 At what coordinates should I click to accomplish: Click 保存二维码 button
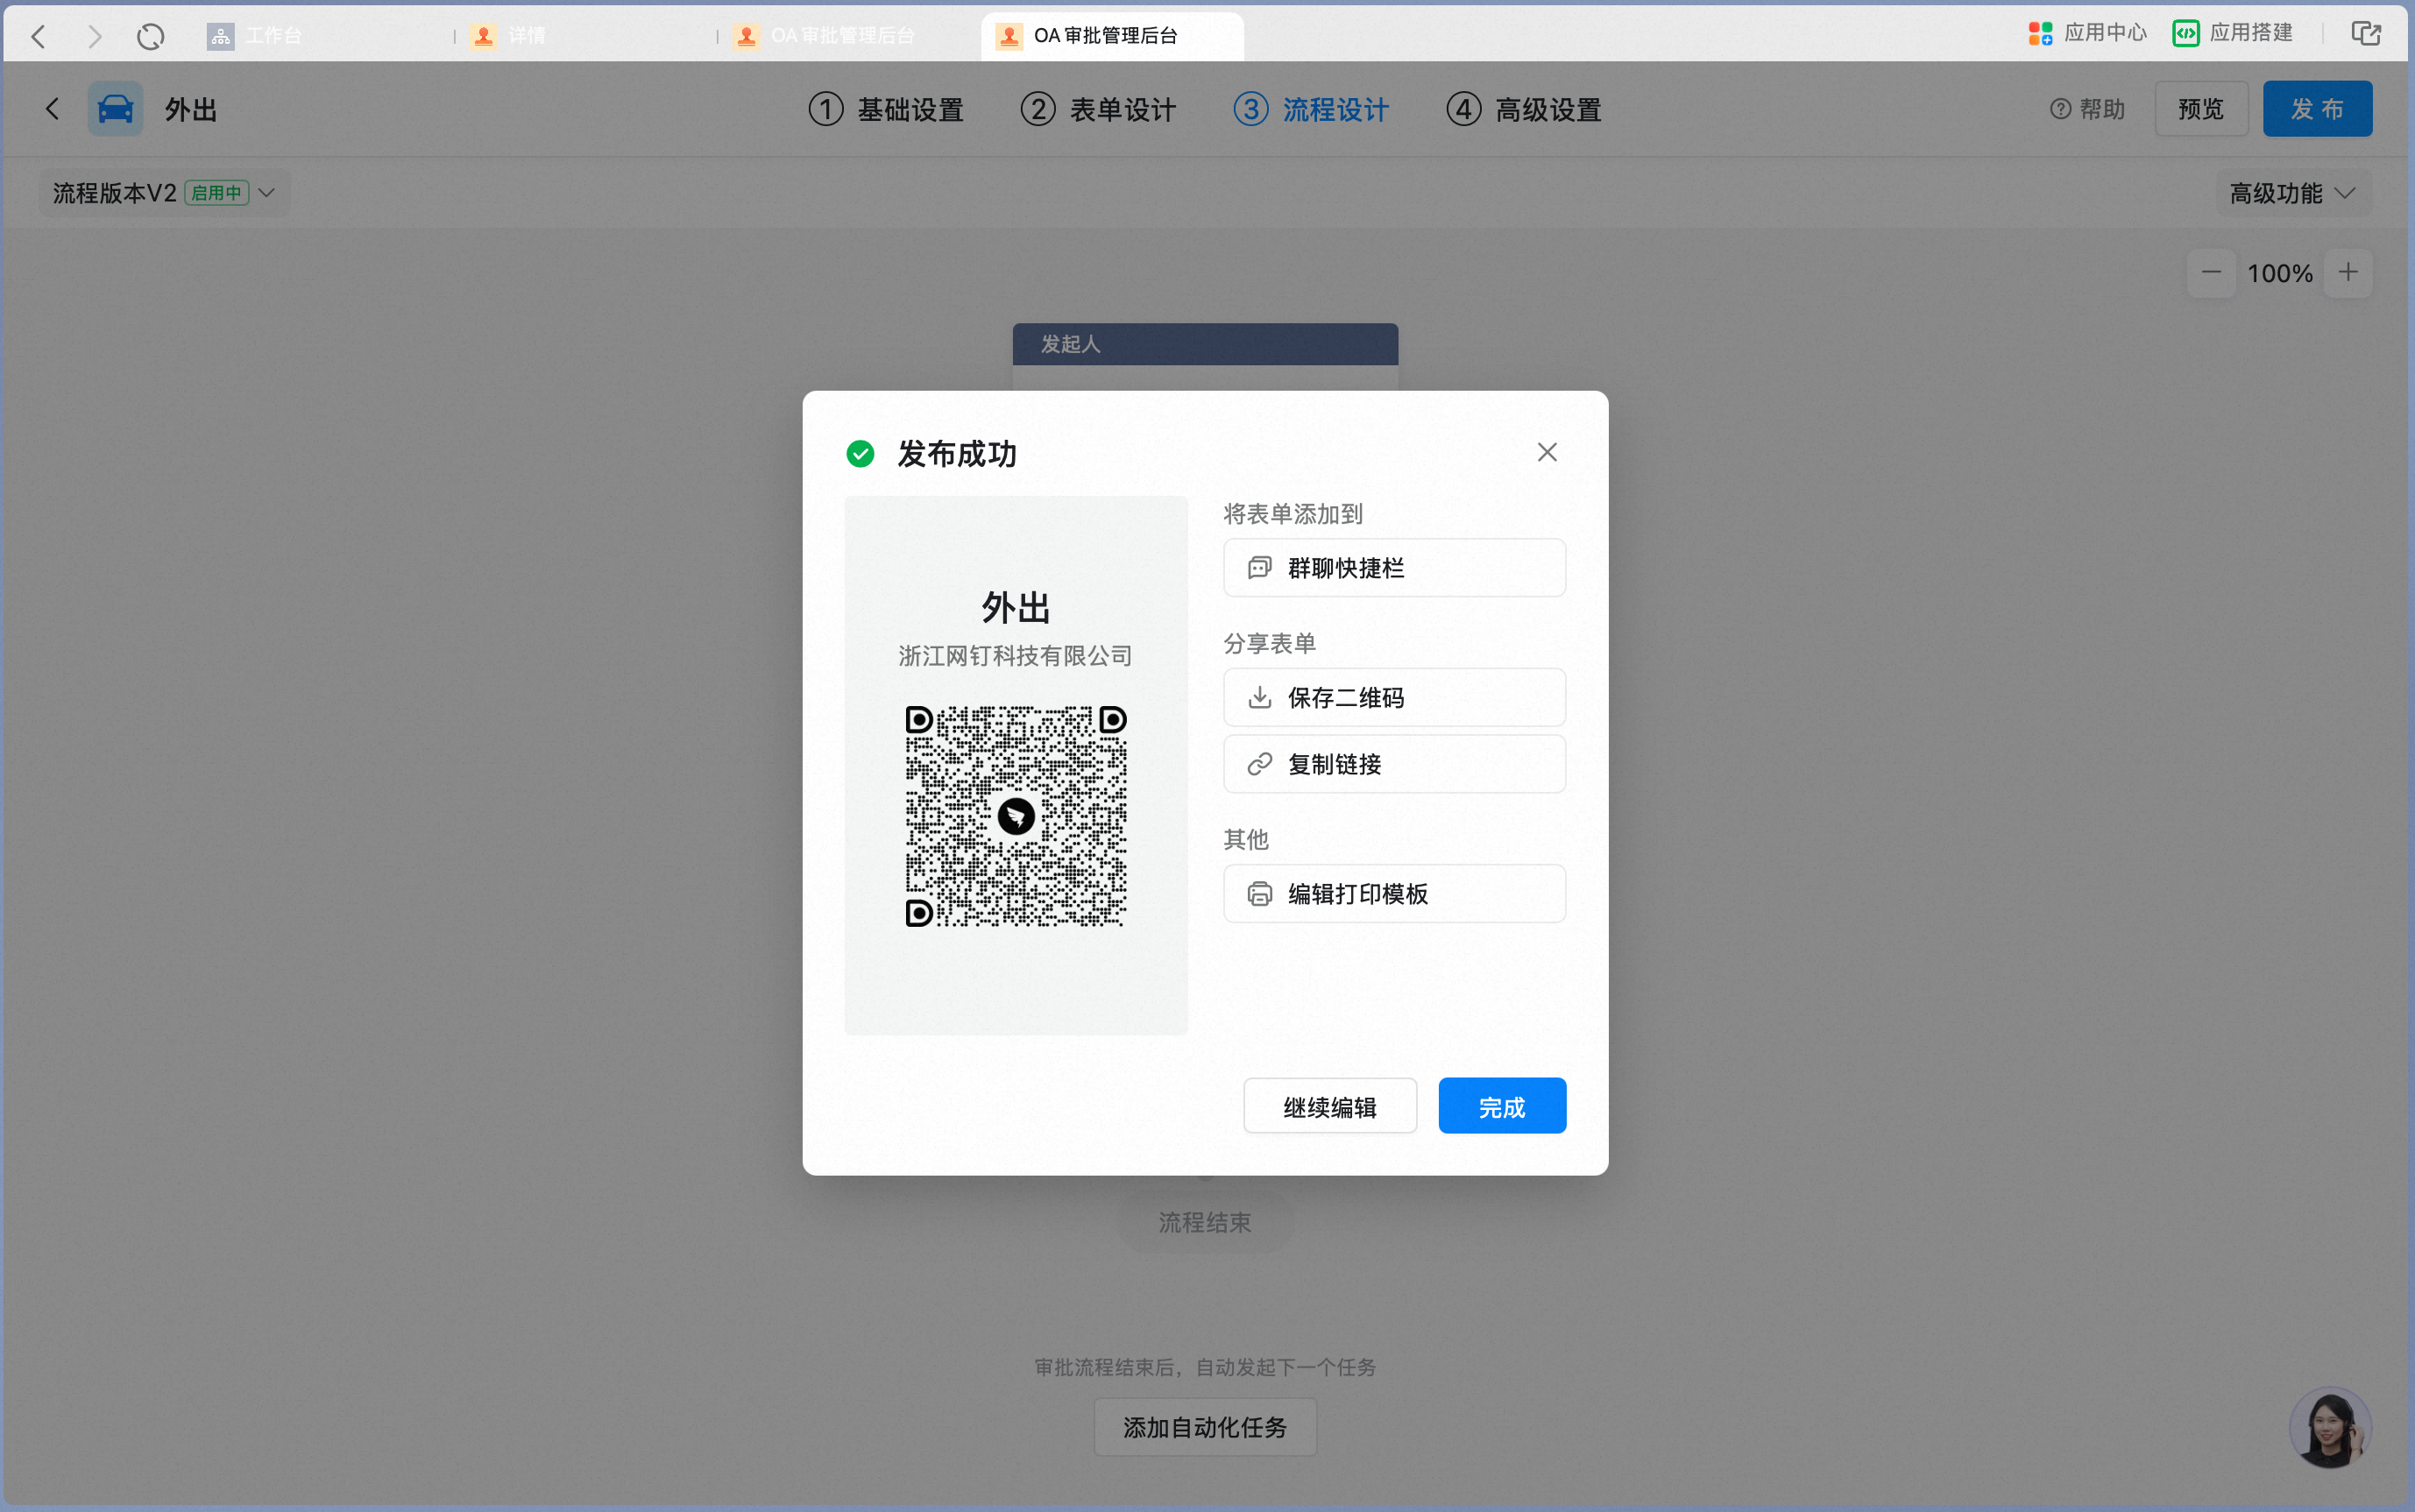[x=1394, y=697]
